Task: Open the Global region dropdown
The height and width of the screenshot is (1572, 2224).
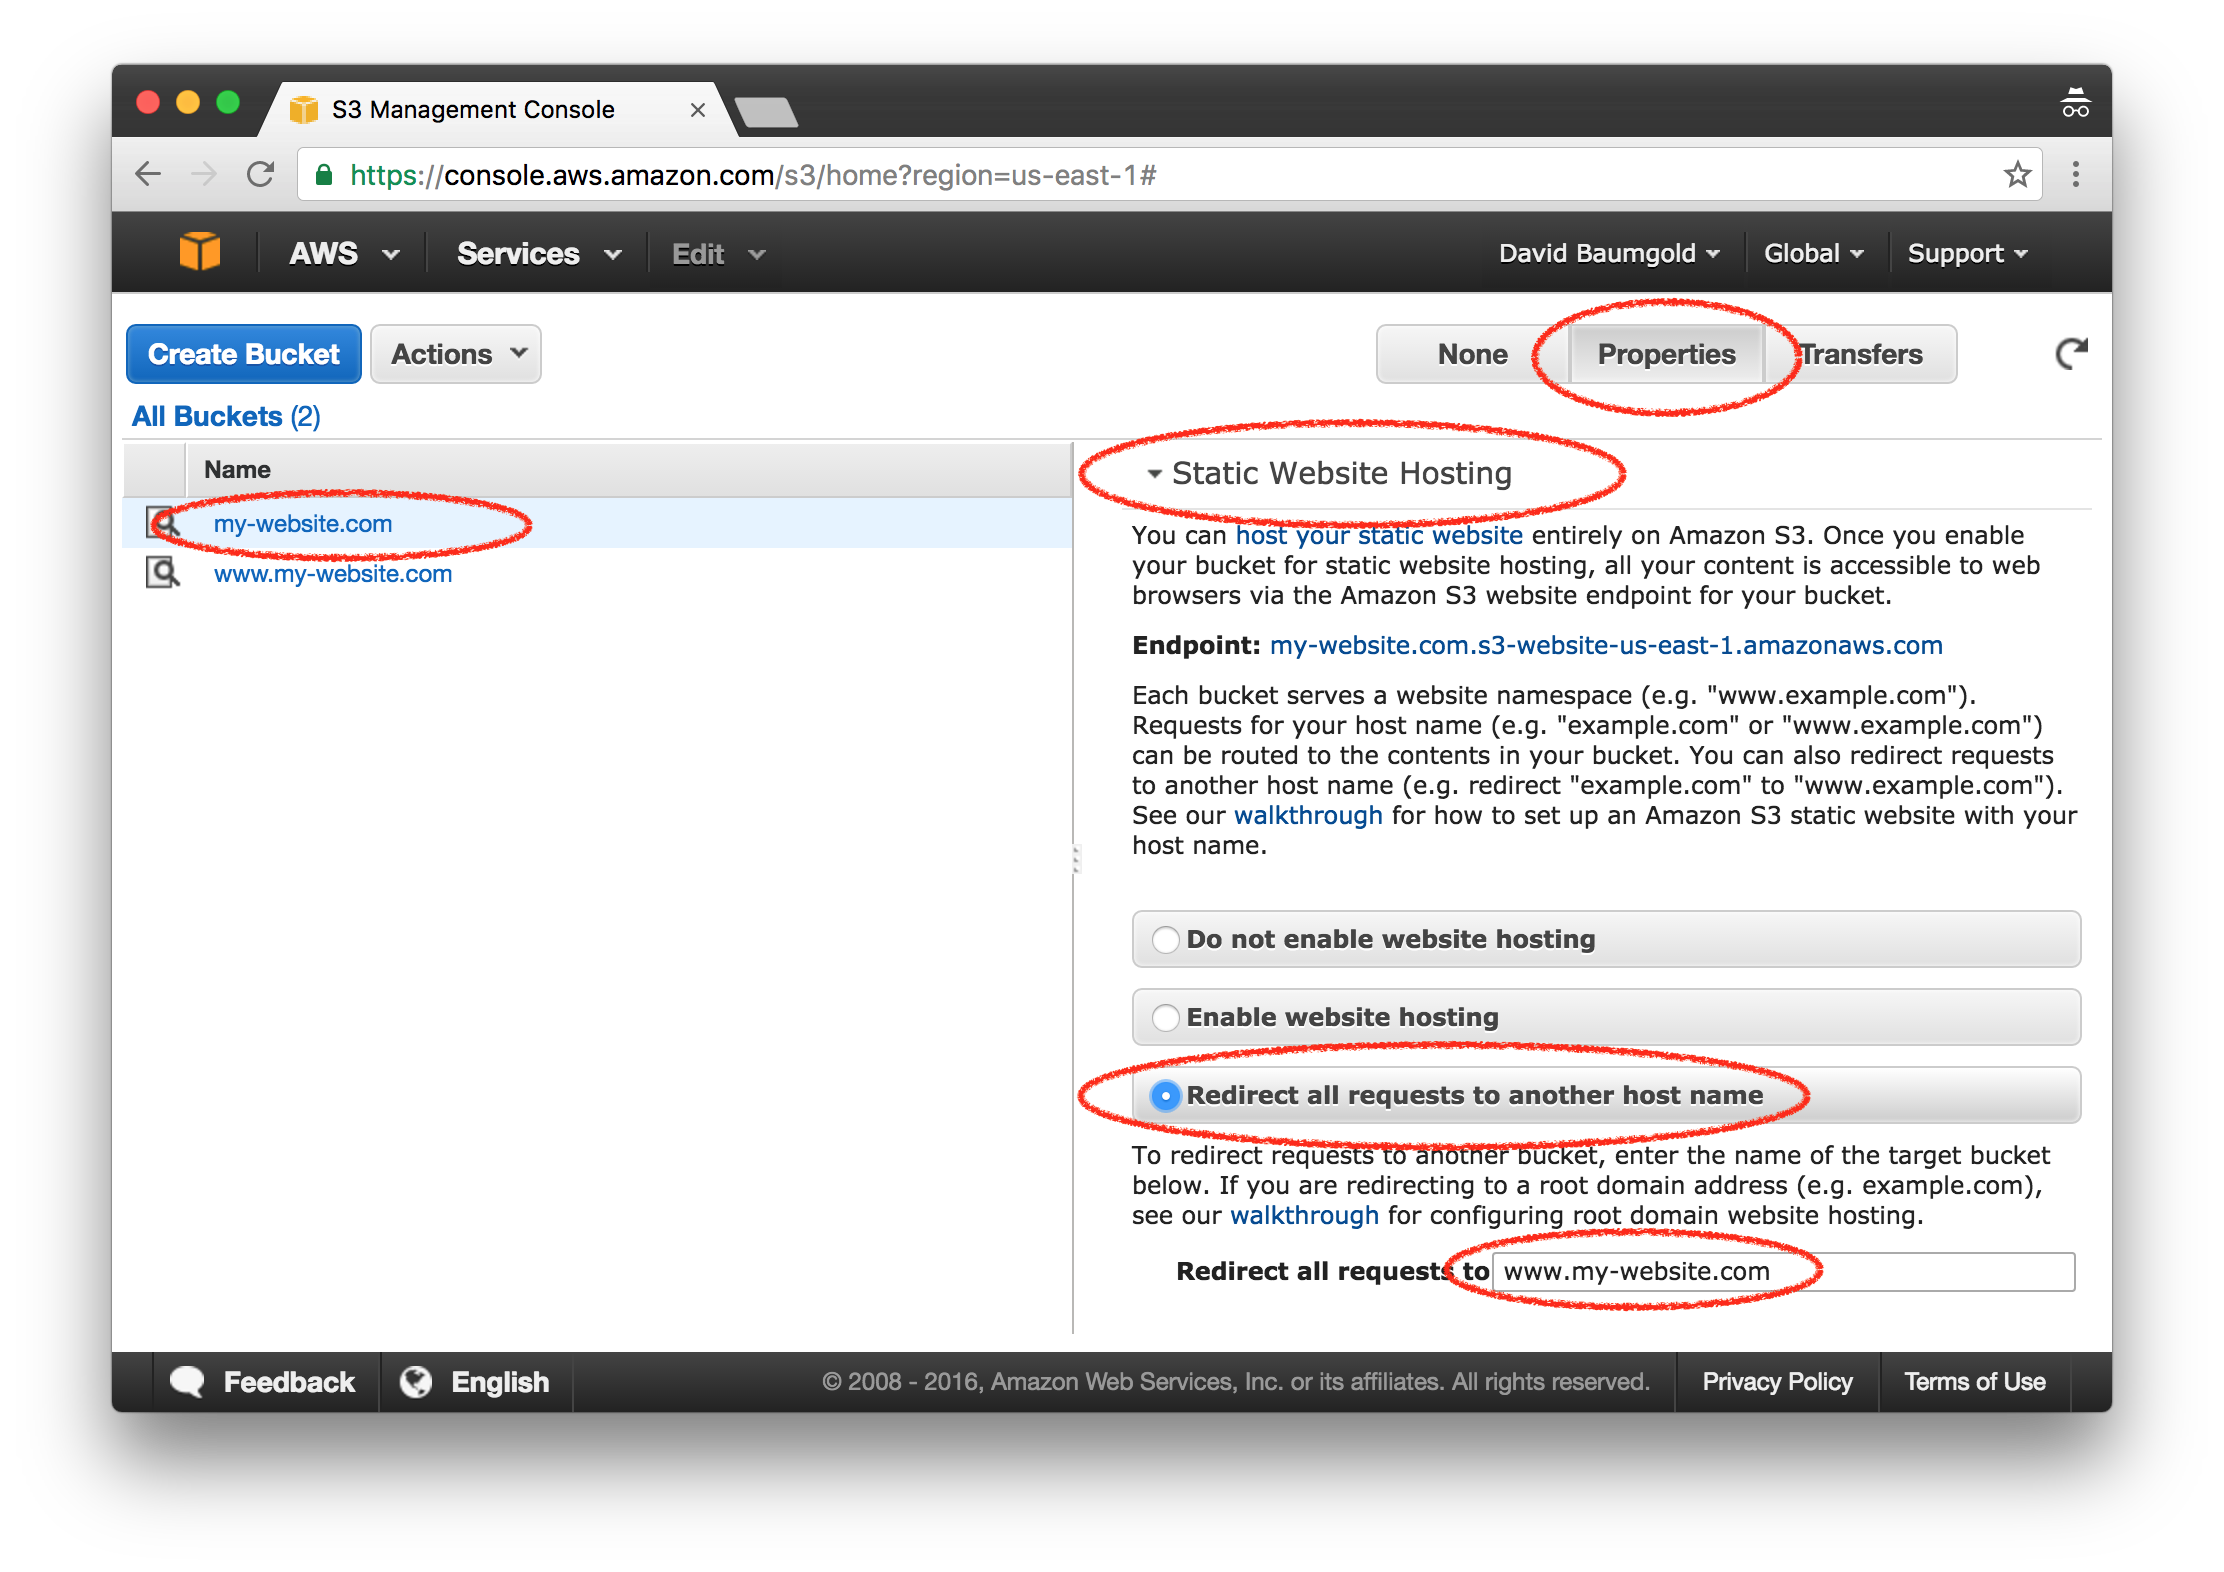Action: pyautogui.click(x=1813, y=253)
